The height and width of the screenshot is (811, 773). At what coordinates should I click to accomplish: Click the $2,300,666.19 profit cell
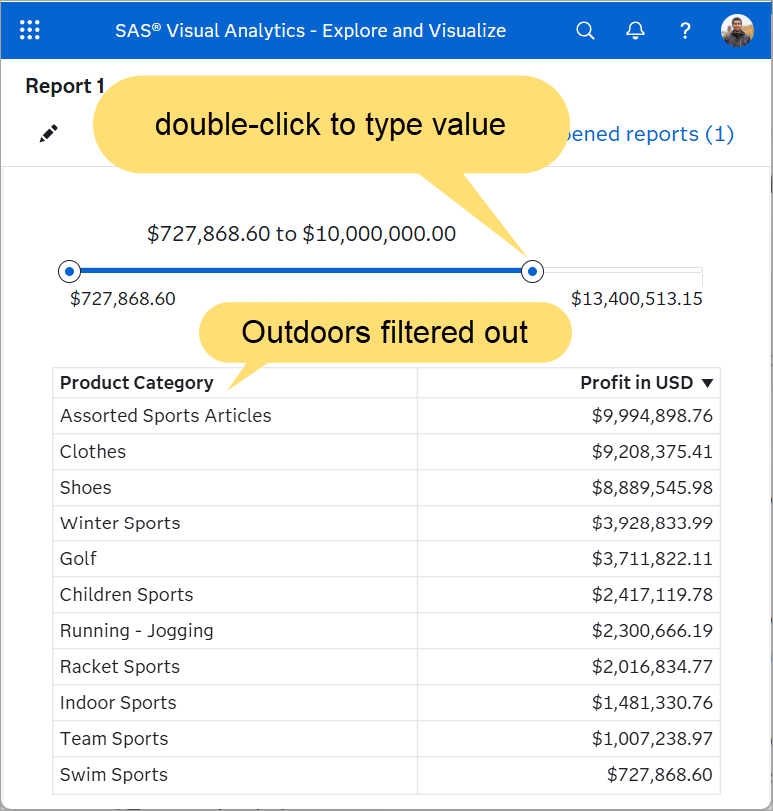[x=569, y=630]
